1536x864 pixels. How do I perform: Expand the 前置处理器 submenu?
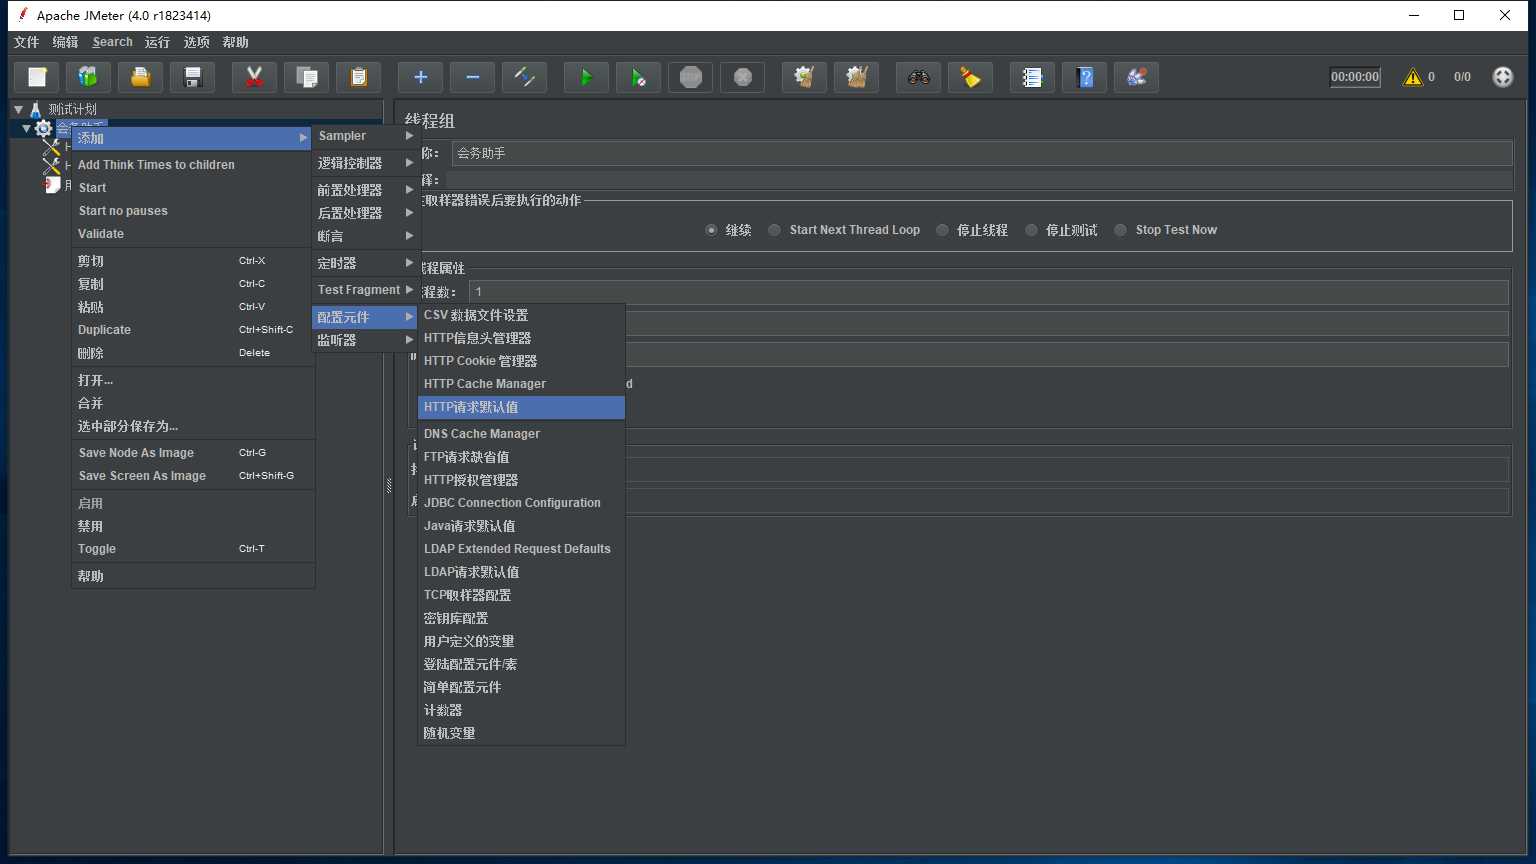365,190
